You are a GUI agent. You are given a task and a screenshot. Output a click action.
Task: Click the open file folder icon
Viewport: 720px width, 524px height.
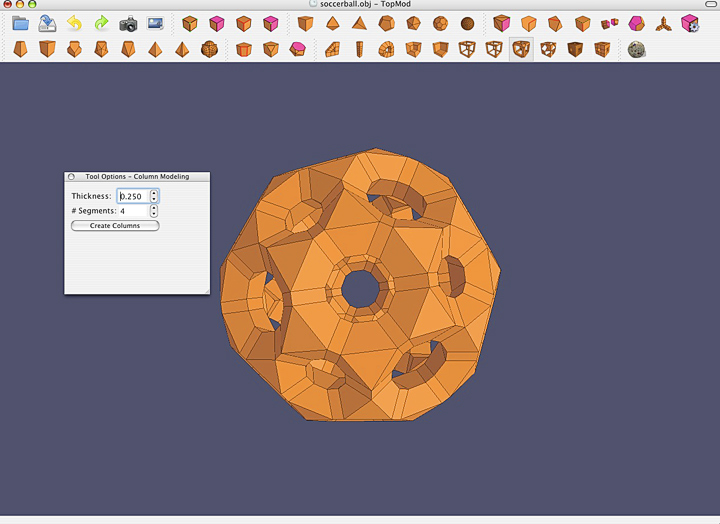tap(20, 23)
